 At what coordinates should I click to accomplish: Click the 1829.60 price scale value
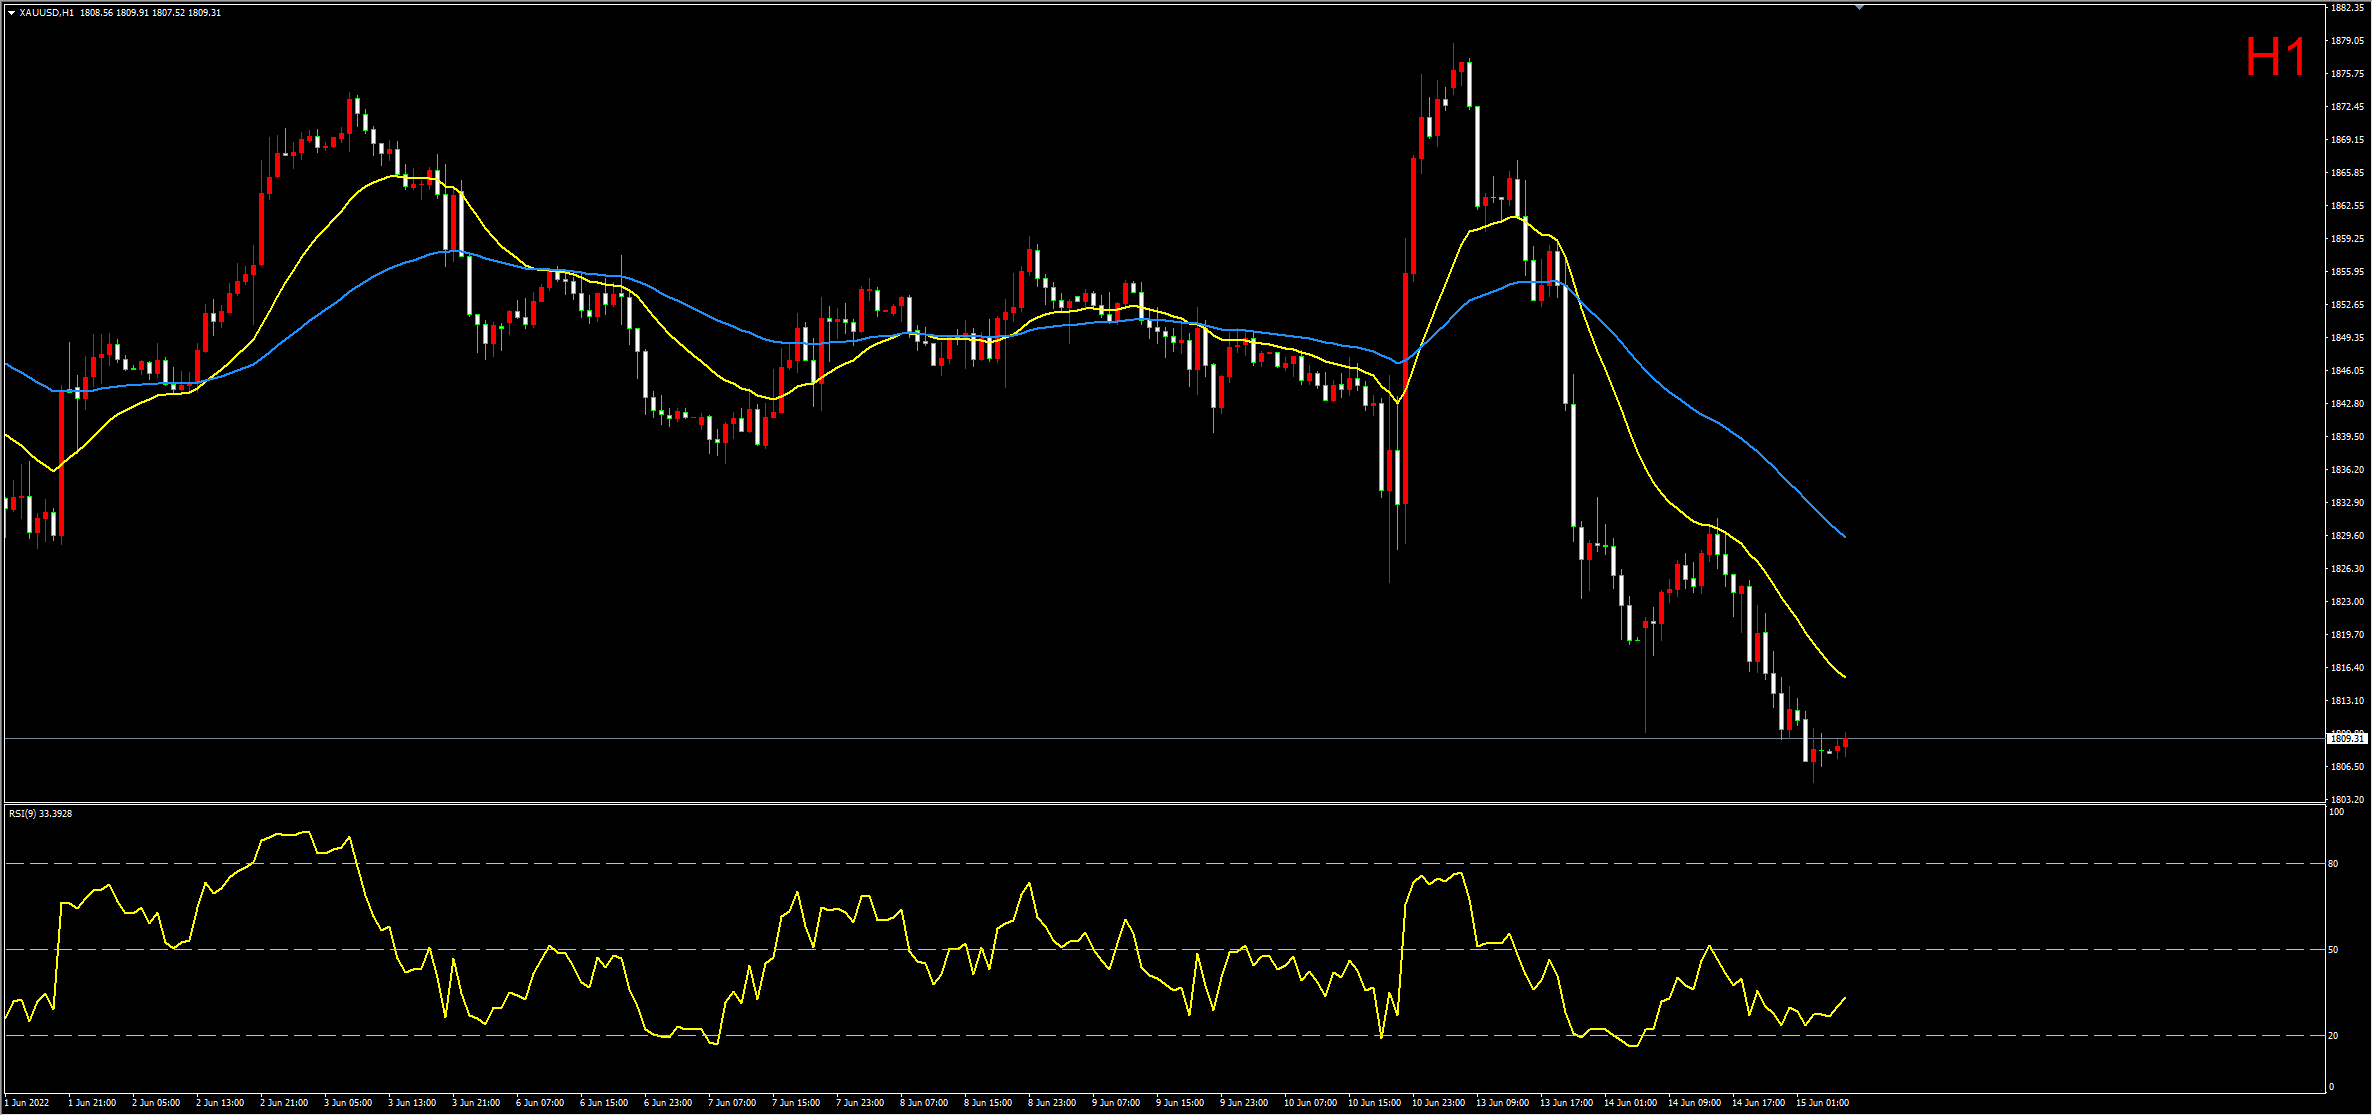(x=2347, y=536)
